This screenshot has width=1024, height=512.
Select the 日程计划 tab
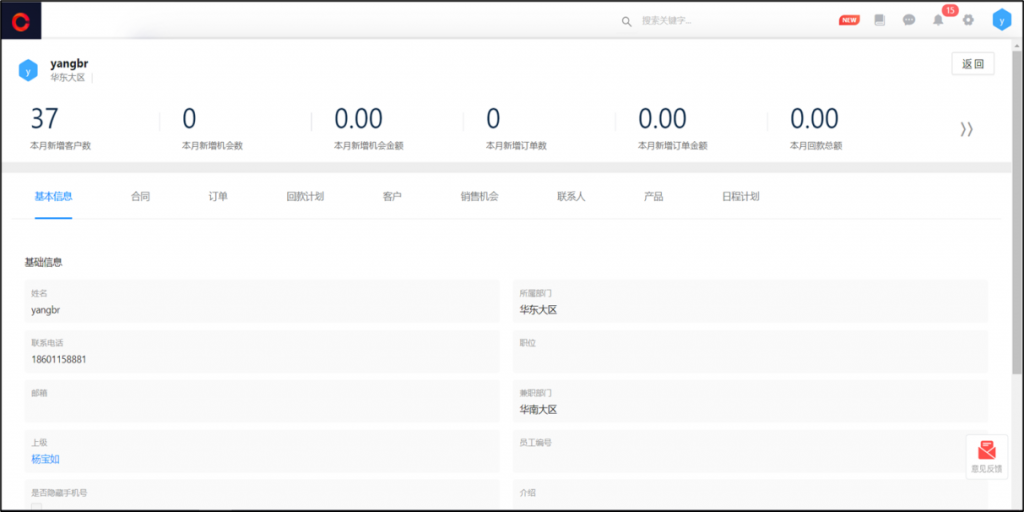click(x=740, y=197)
